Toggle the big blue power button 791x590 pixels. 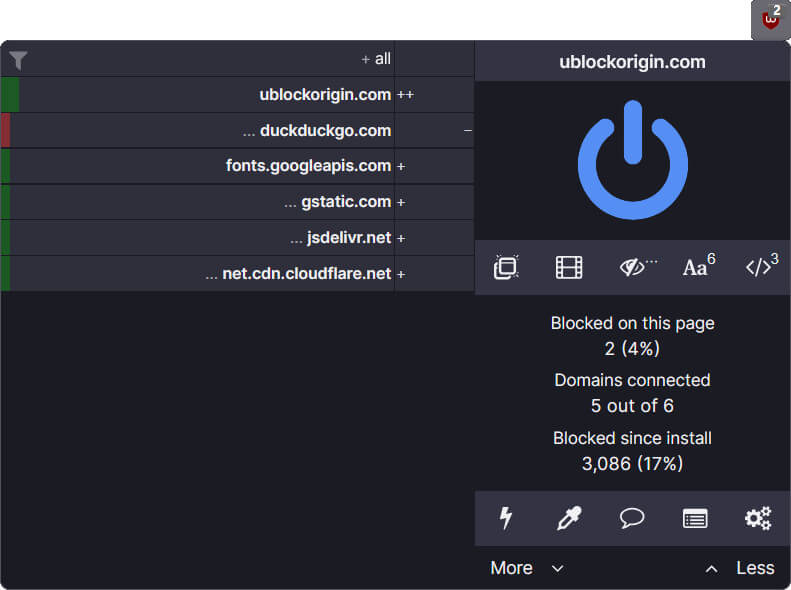pyautogui.click(x=633, y=160)
